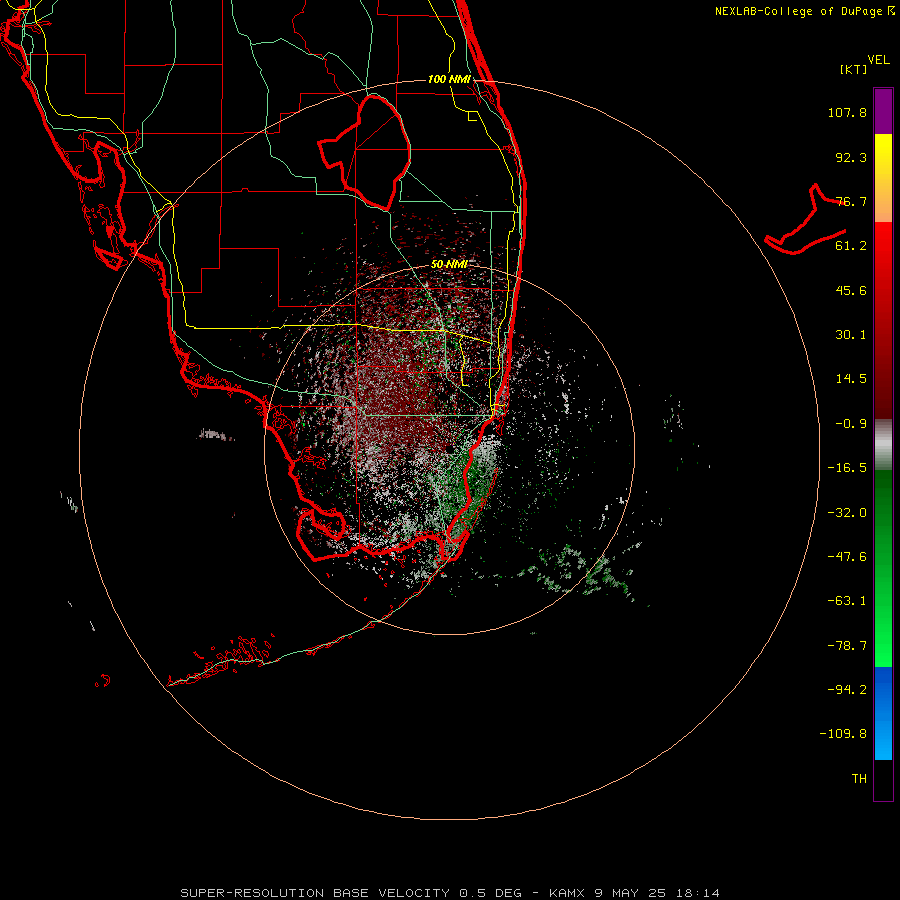Screen dimensions: 900x900
Task: Click the 76.7 velocity scale value
Action: coord(851,201)
